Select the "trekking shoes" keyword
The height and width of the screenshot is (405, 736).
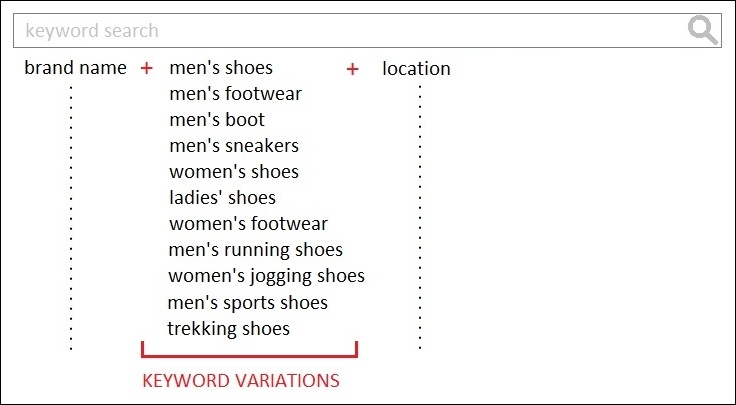click(228, 329)
